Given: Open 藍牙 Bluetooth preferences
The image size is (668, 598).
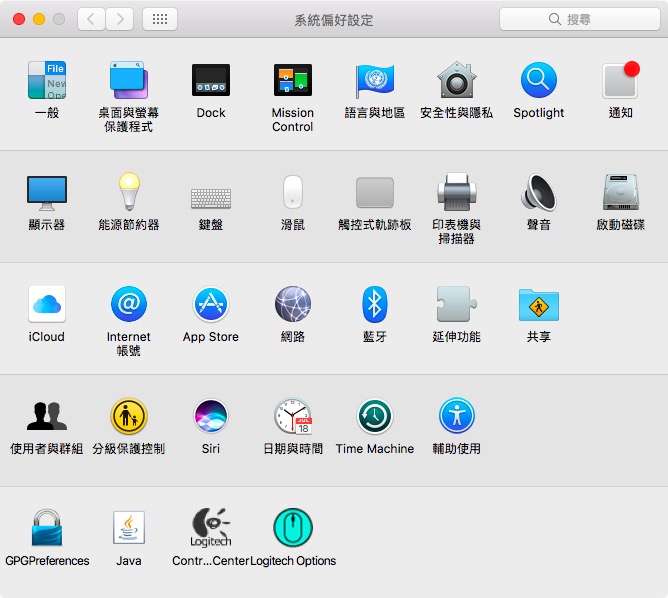Looking at the screenshot, I should click(374, 304).
